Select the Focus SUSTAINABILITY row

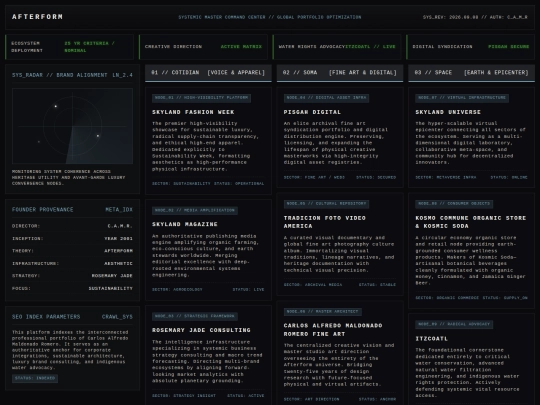[x=72, y=288]
